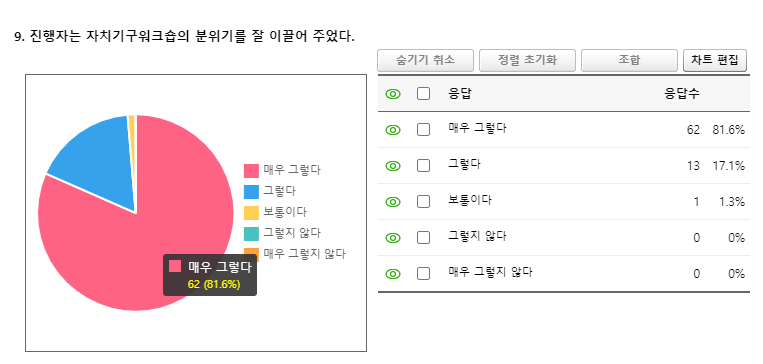Viewport: 763px width, 364px height.
Task: Click the 조합 button
Action: point(629,60)
